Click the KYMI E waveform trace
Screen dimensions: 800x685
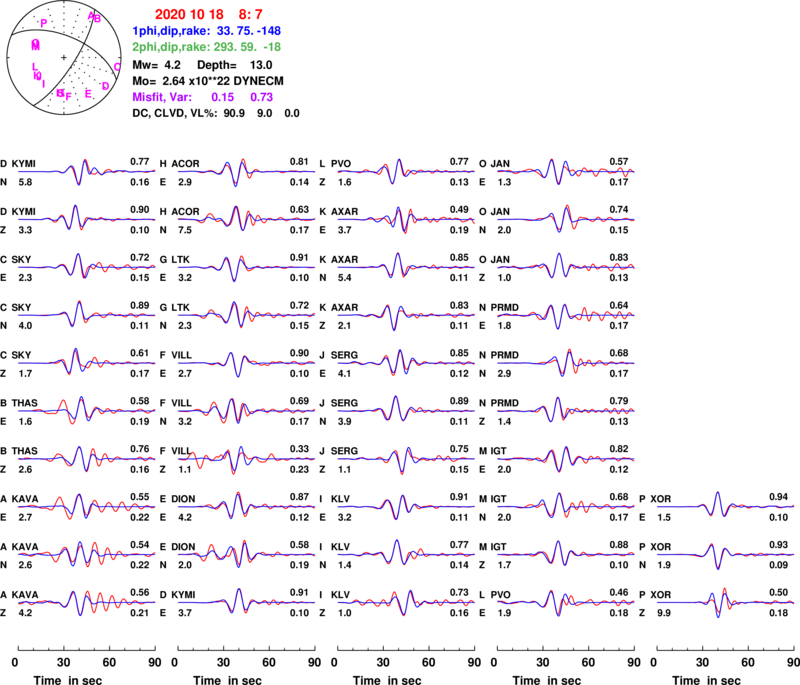point(246,602)
